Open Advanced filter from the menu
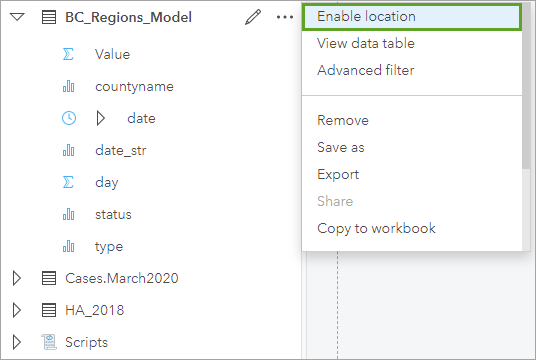The height and width of the screenshot is (360, 536). point(412,70)
